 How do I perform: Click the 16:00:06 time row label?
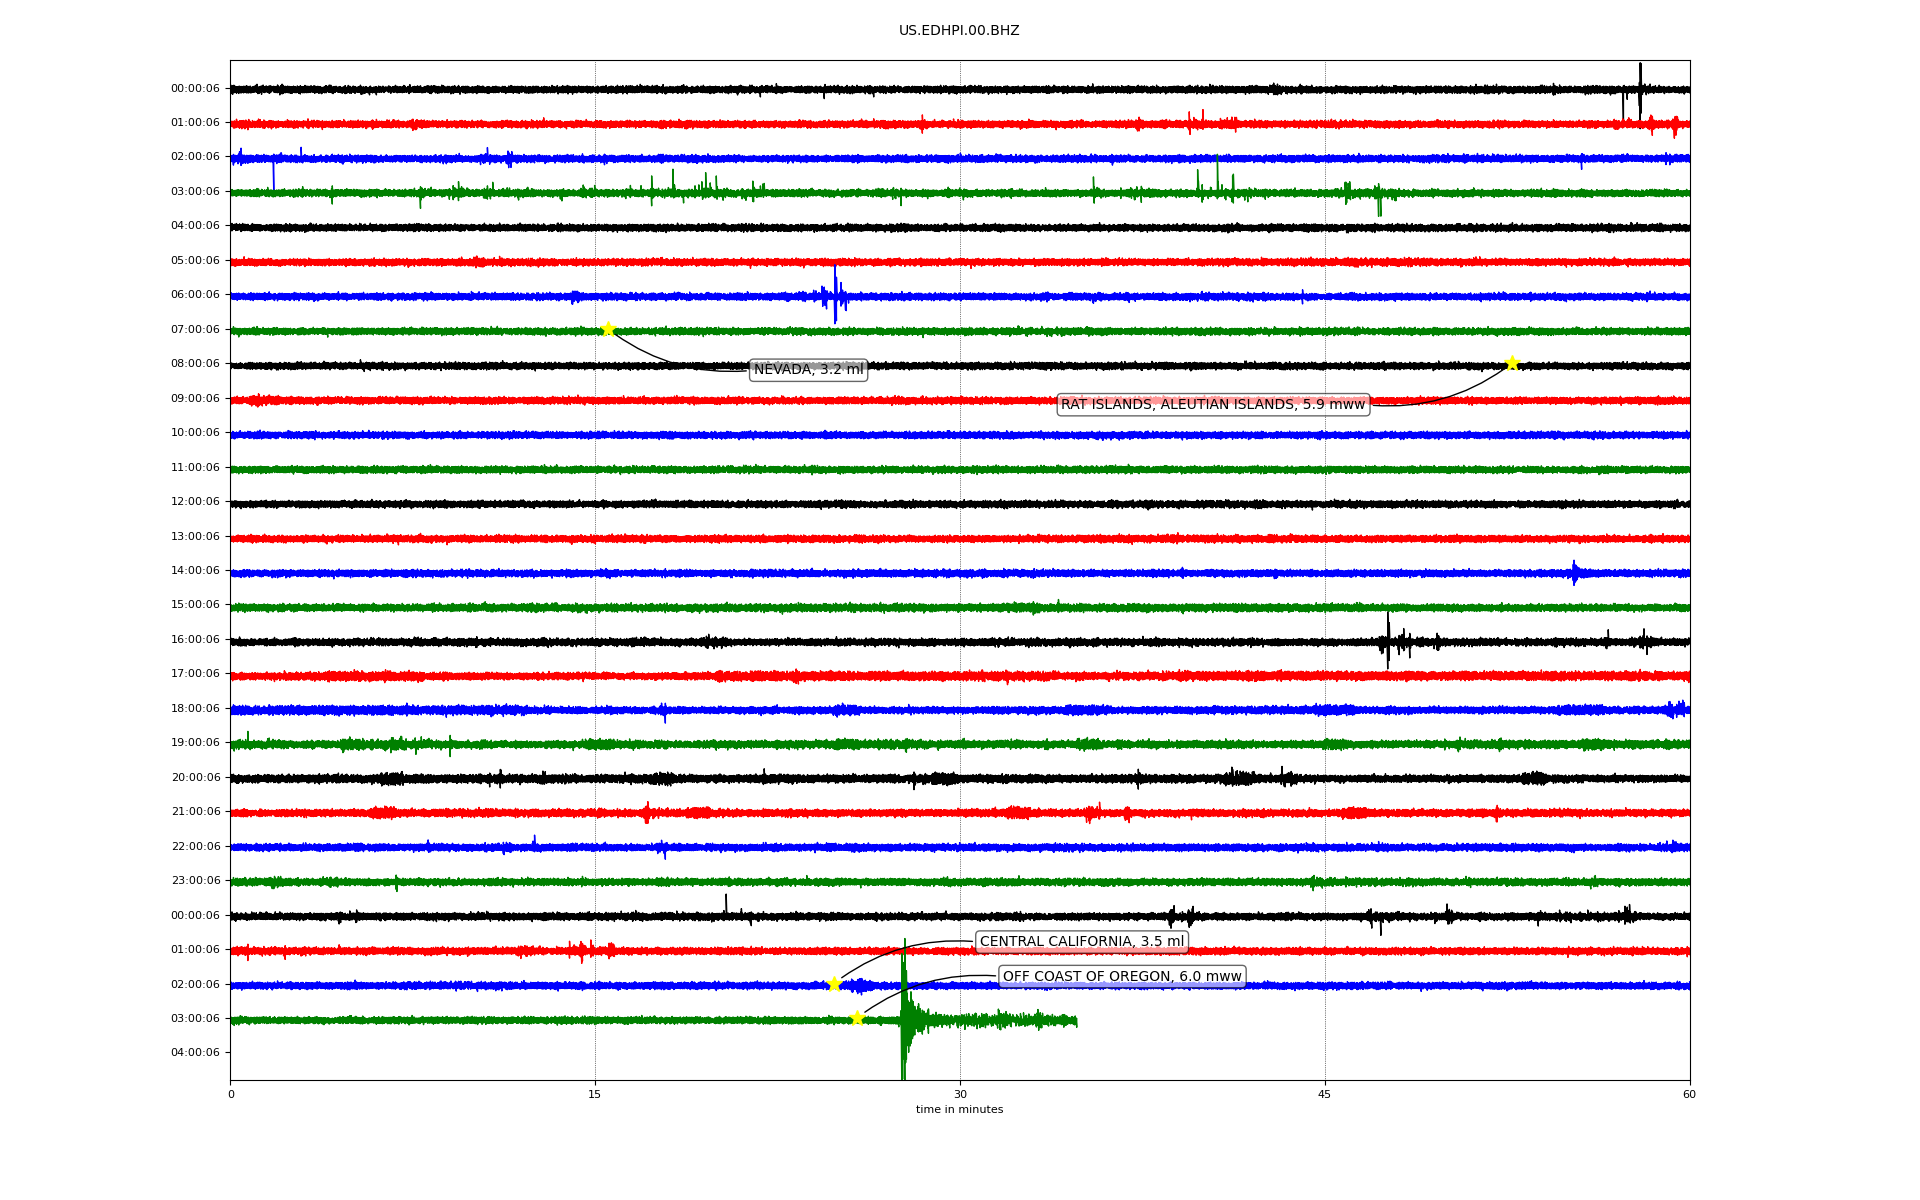tap(195, 639)
